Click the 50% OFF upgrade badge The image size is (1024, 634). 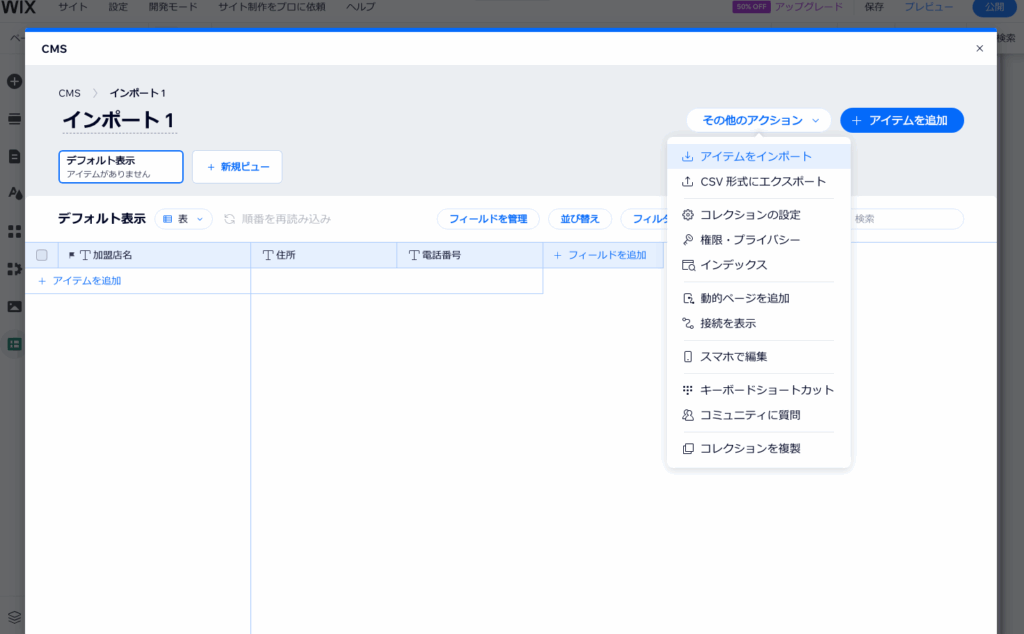coord(751,7)
